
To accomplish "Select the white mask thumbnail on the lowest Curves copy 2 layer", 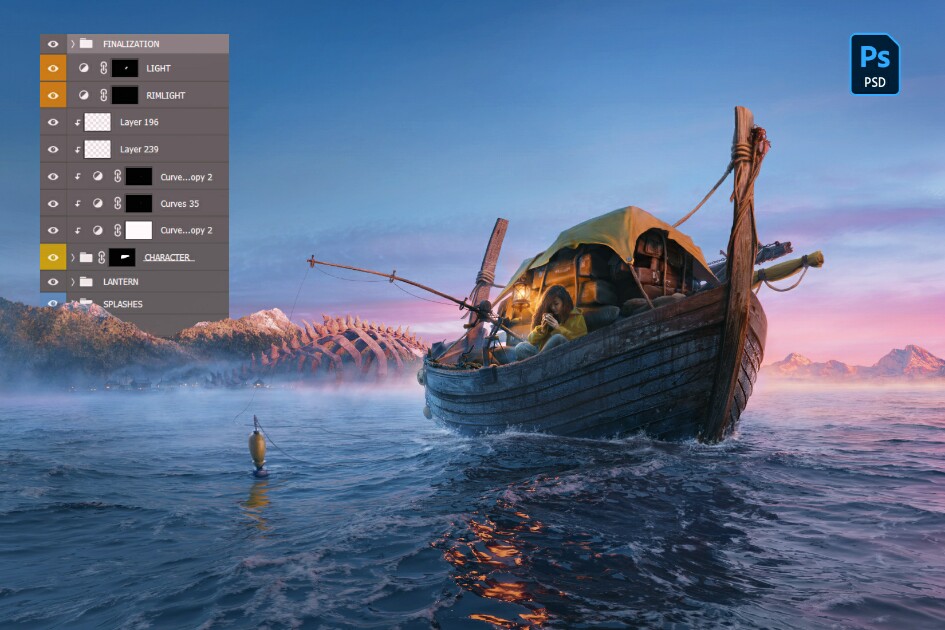I will coord(138,230).
